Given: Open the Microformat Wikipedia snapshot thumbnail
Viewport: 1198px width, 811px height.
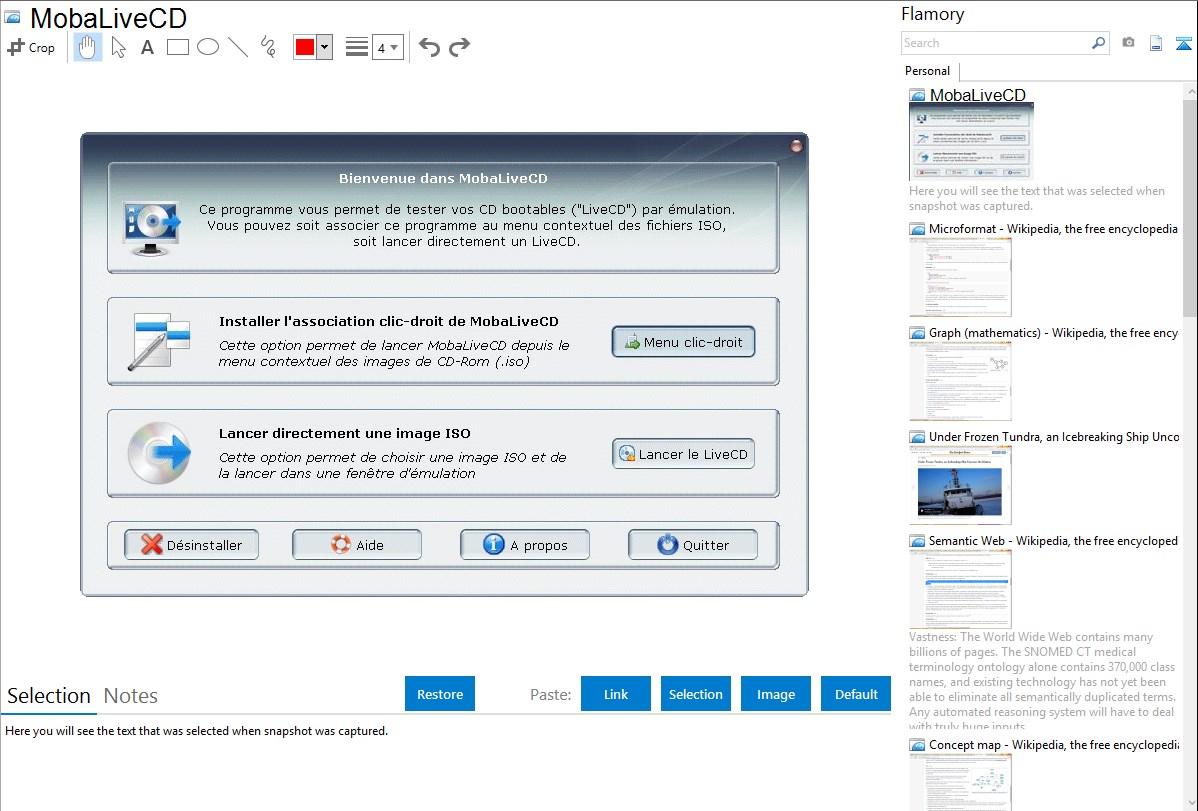Looking at the screenshot, I should (x=960, y=277).
